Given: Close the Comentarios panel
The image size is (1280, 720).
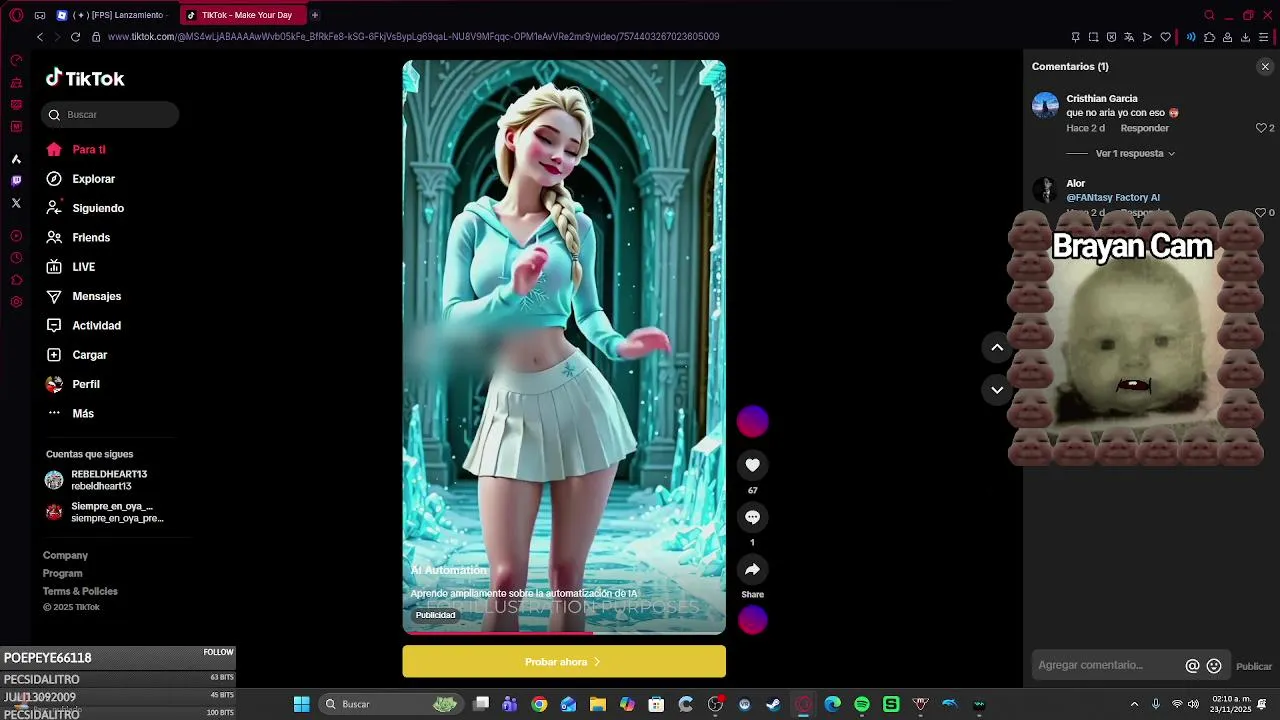Looking at the screenshot, I should 1265,67.
